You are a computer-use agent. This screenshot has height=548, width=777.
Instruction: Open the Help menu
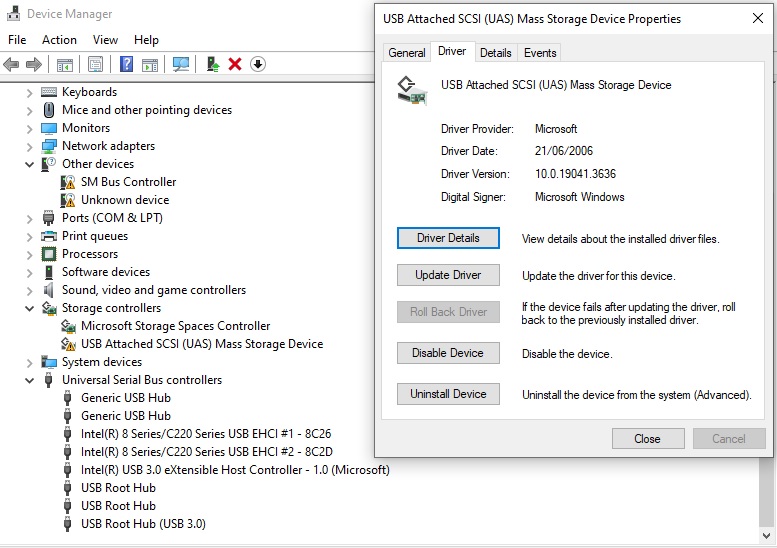pos(146,40)
